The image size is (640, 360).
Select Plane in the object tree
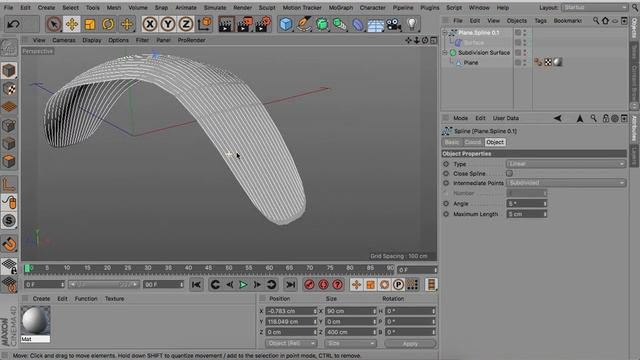(471, 62)
